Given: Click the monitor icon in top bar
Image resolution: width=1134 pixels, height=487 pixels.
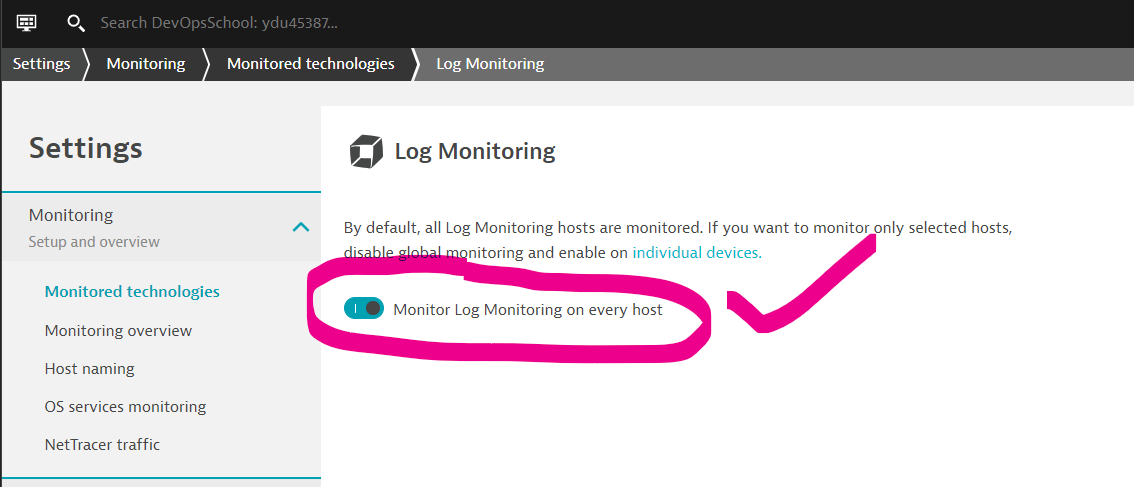Looking at the screenshot, I should pos(27,22).
